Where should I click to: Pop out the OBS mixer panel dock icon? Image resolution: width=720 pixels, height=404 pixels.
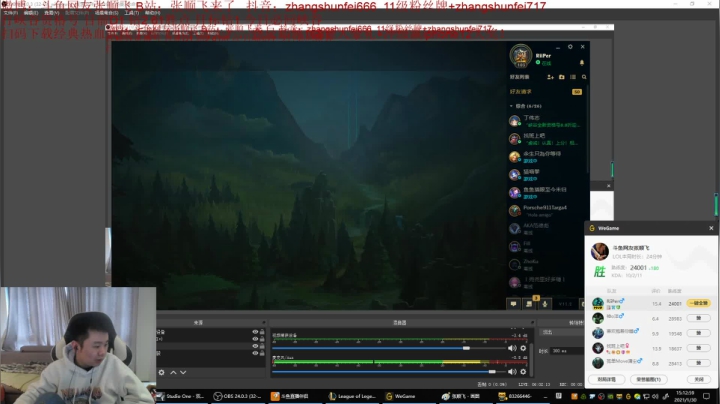(532, 323)
